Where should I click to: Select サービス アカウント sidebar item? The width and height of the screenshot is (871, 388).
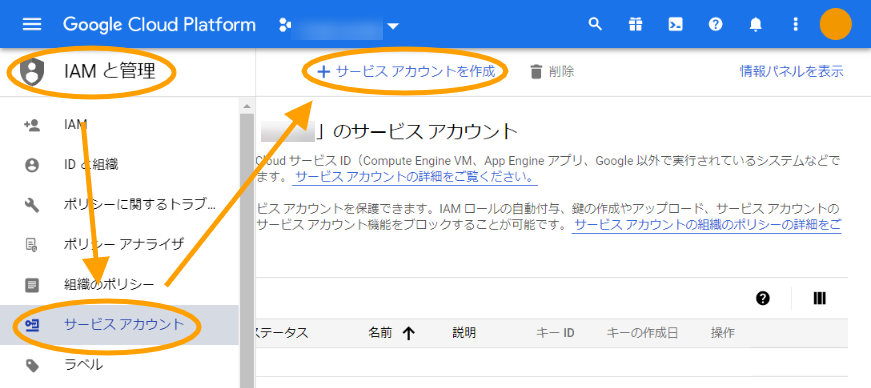click(x=119, y=325)
